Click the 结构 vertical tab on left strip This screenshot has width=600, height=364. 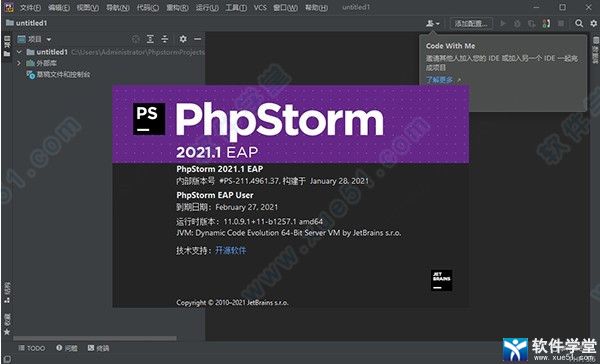click(7, 293)
